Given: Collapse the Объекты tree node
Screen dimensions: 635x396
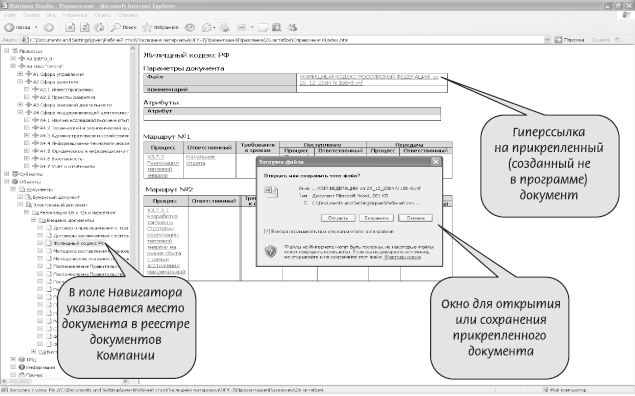Looking at the screenshot, I should (6, 181).
